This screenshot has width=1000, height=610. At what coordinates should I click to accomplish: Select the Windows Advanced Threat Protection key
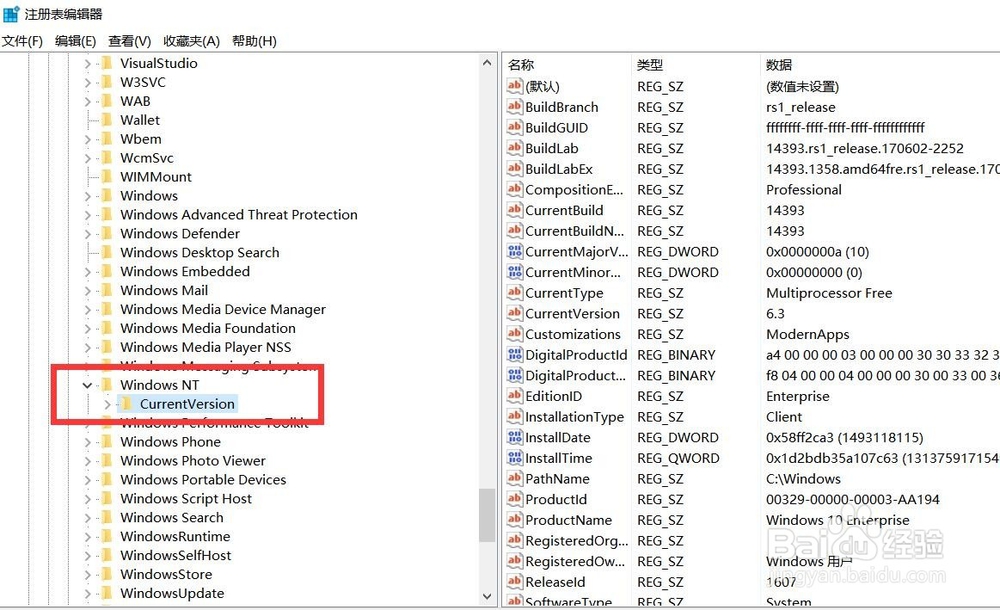point(239,214)
